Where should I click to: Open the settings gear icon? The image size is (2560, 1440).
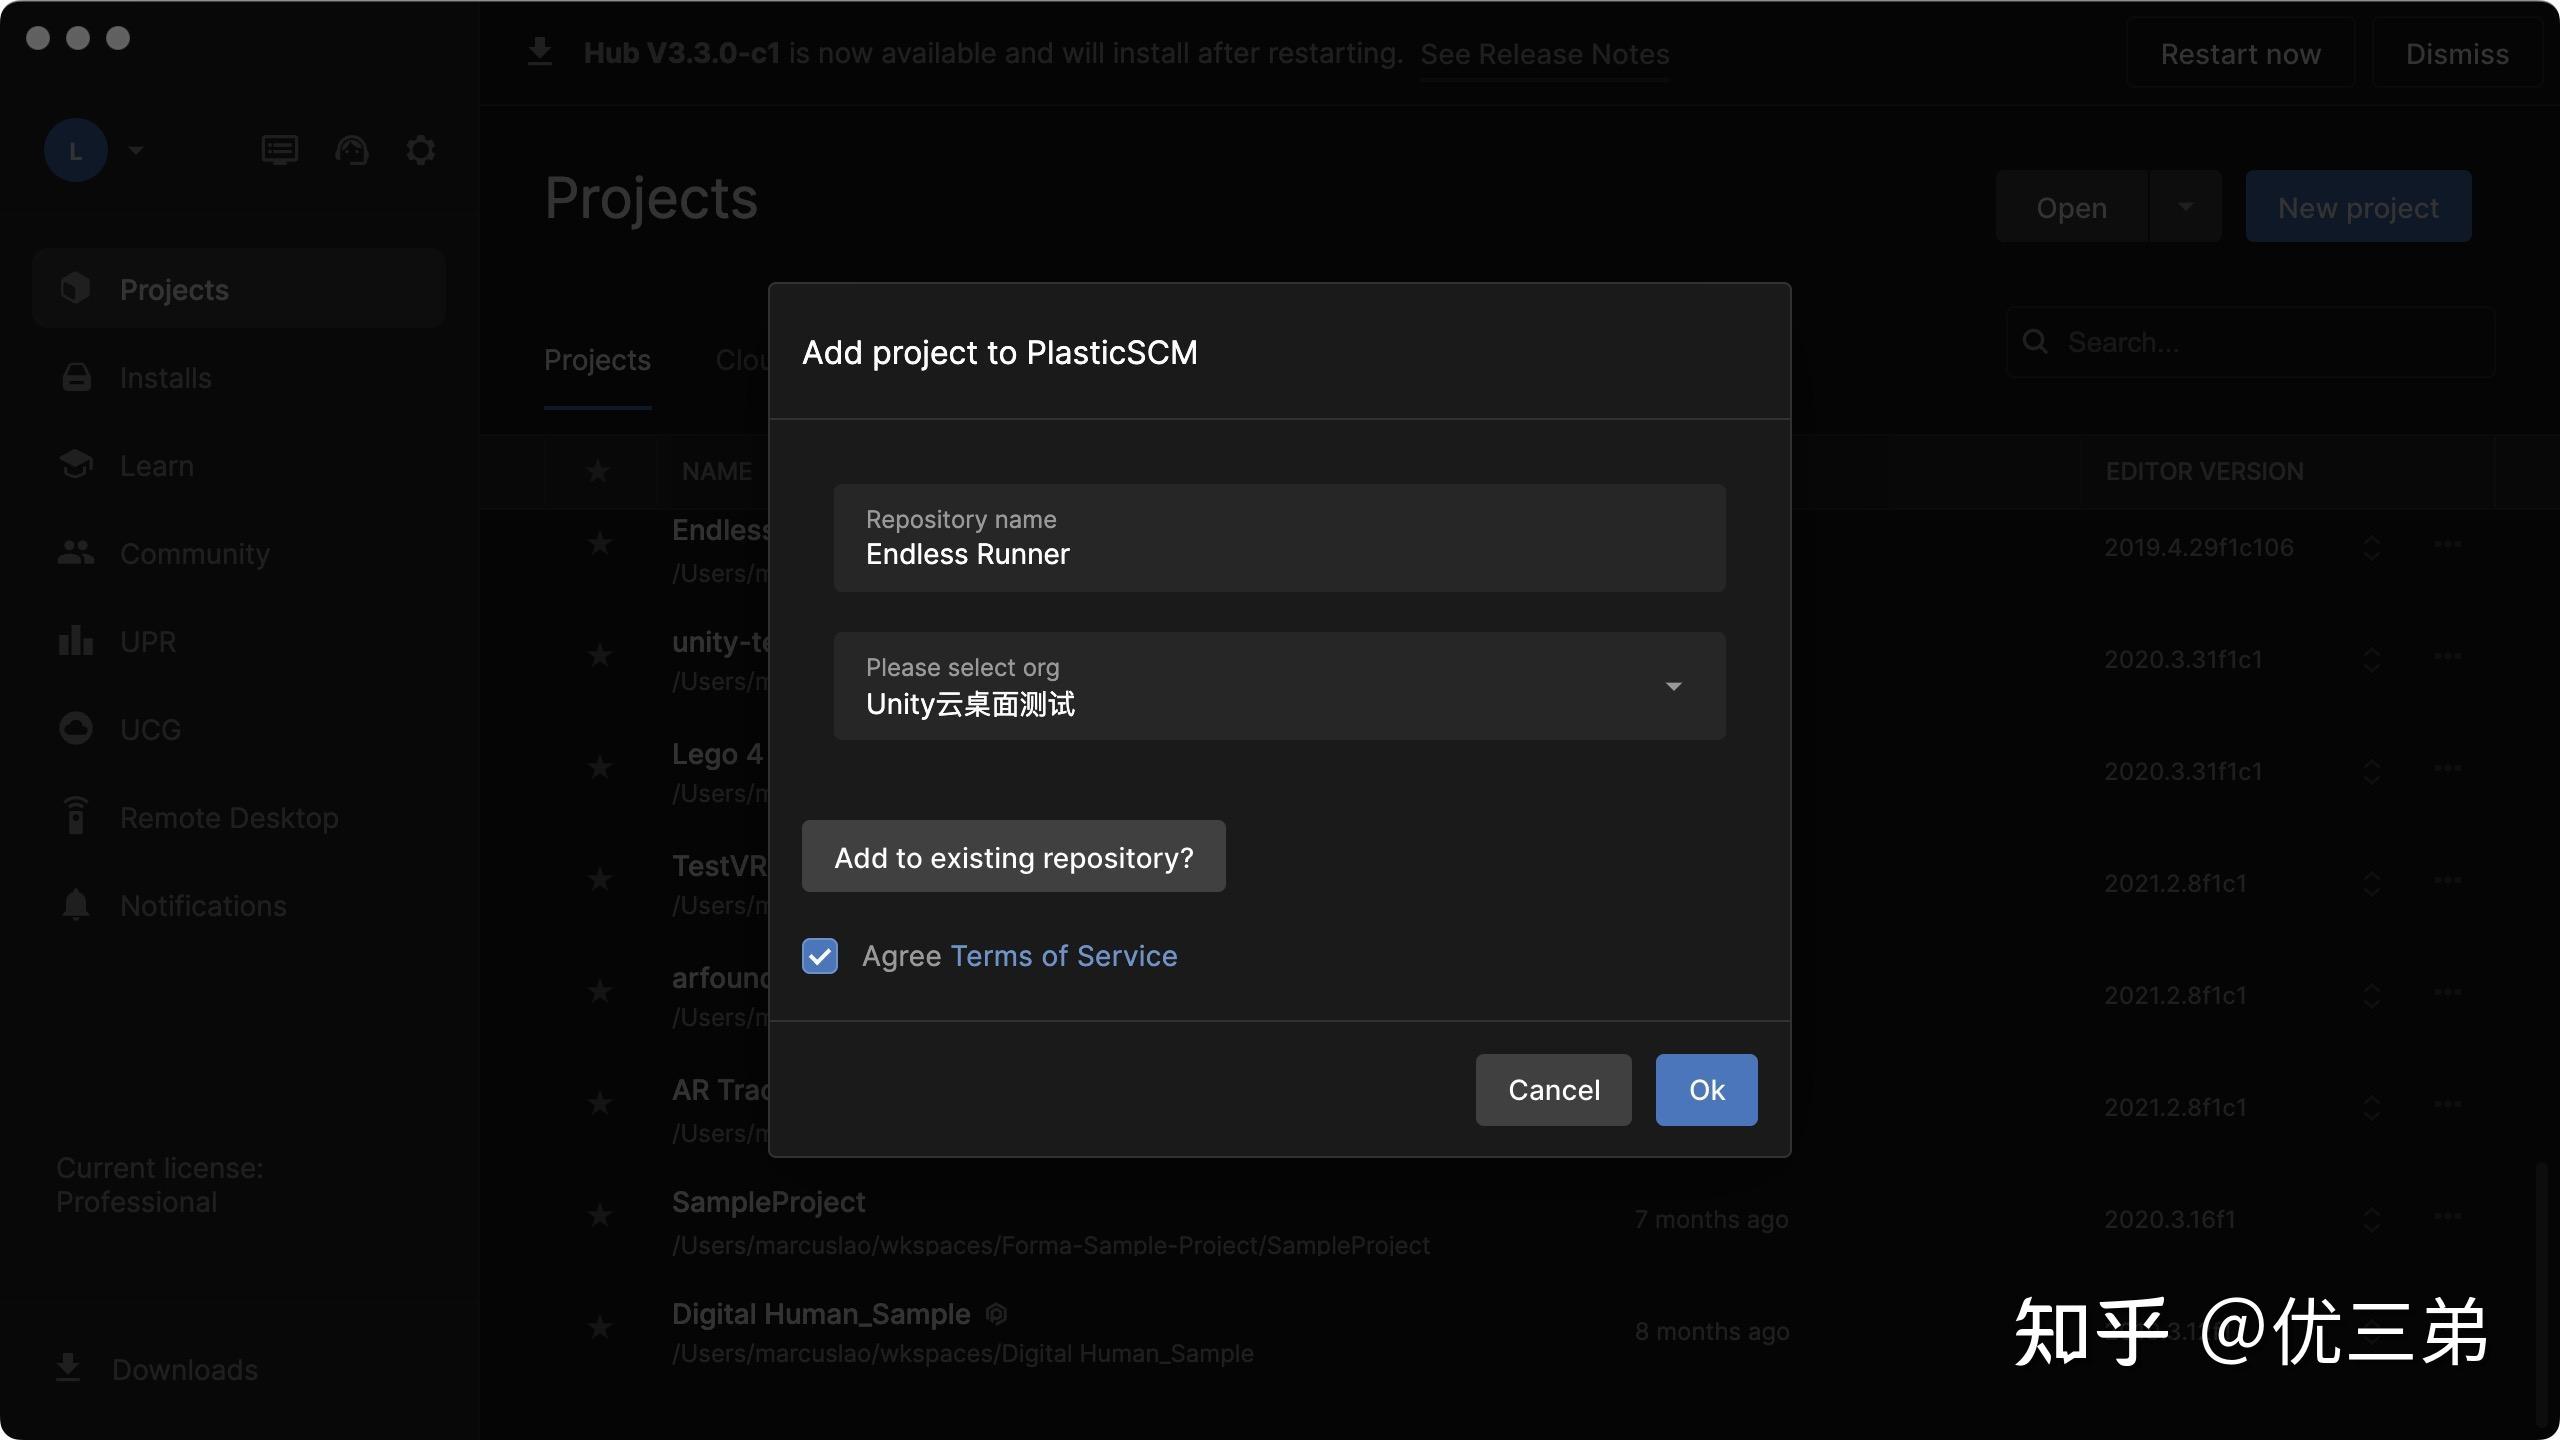click(420, 150)
